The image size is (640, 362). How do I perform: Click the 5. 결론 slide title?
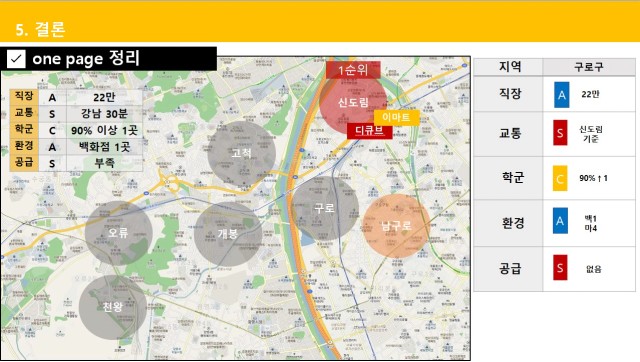coord(40,29)
